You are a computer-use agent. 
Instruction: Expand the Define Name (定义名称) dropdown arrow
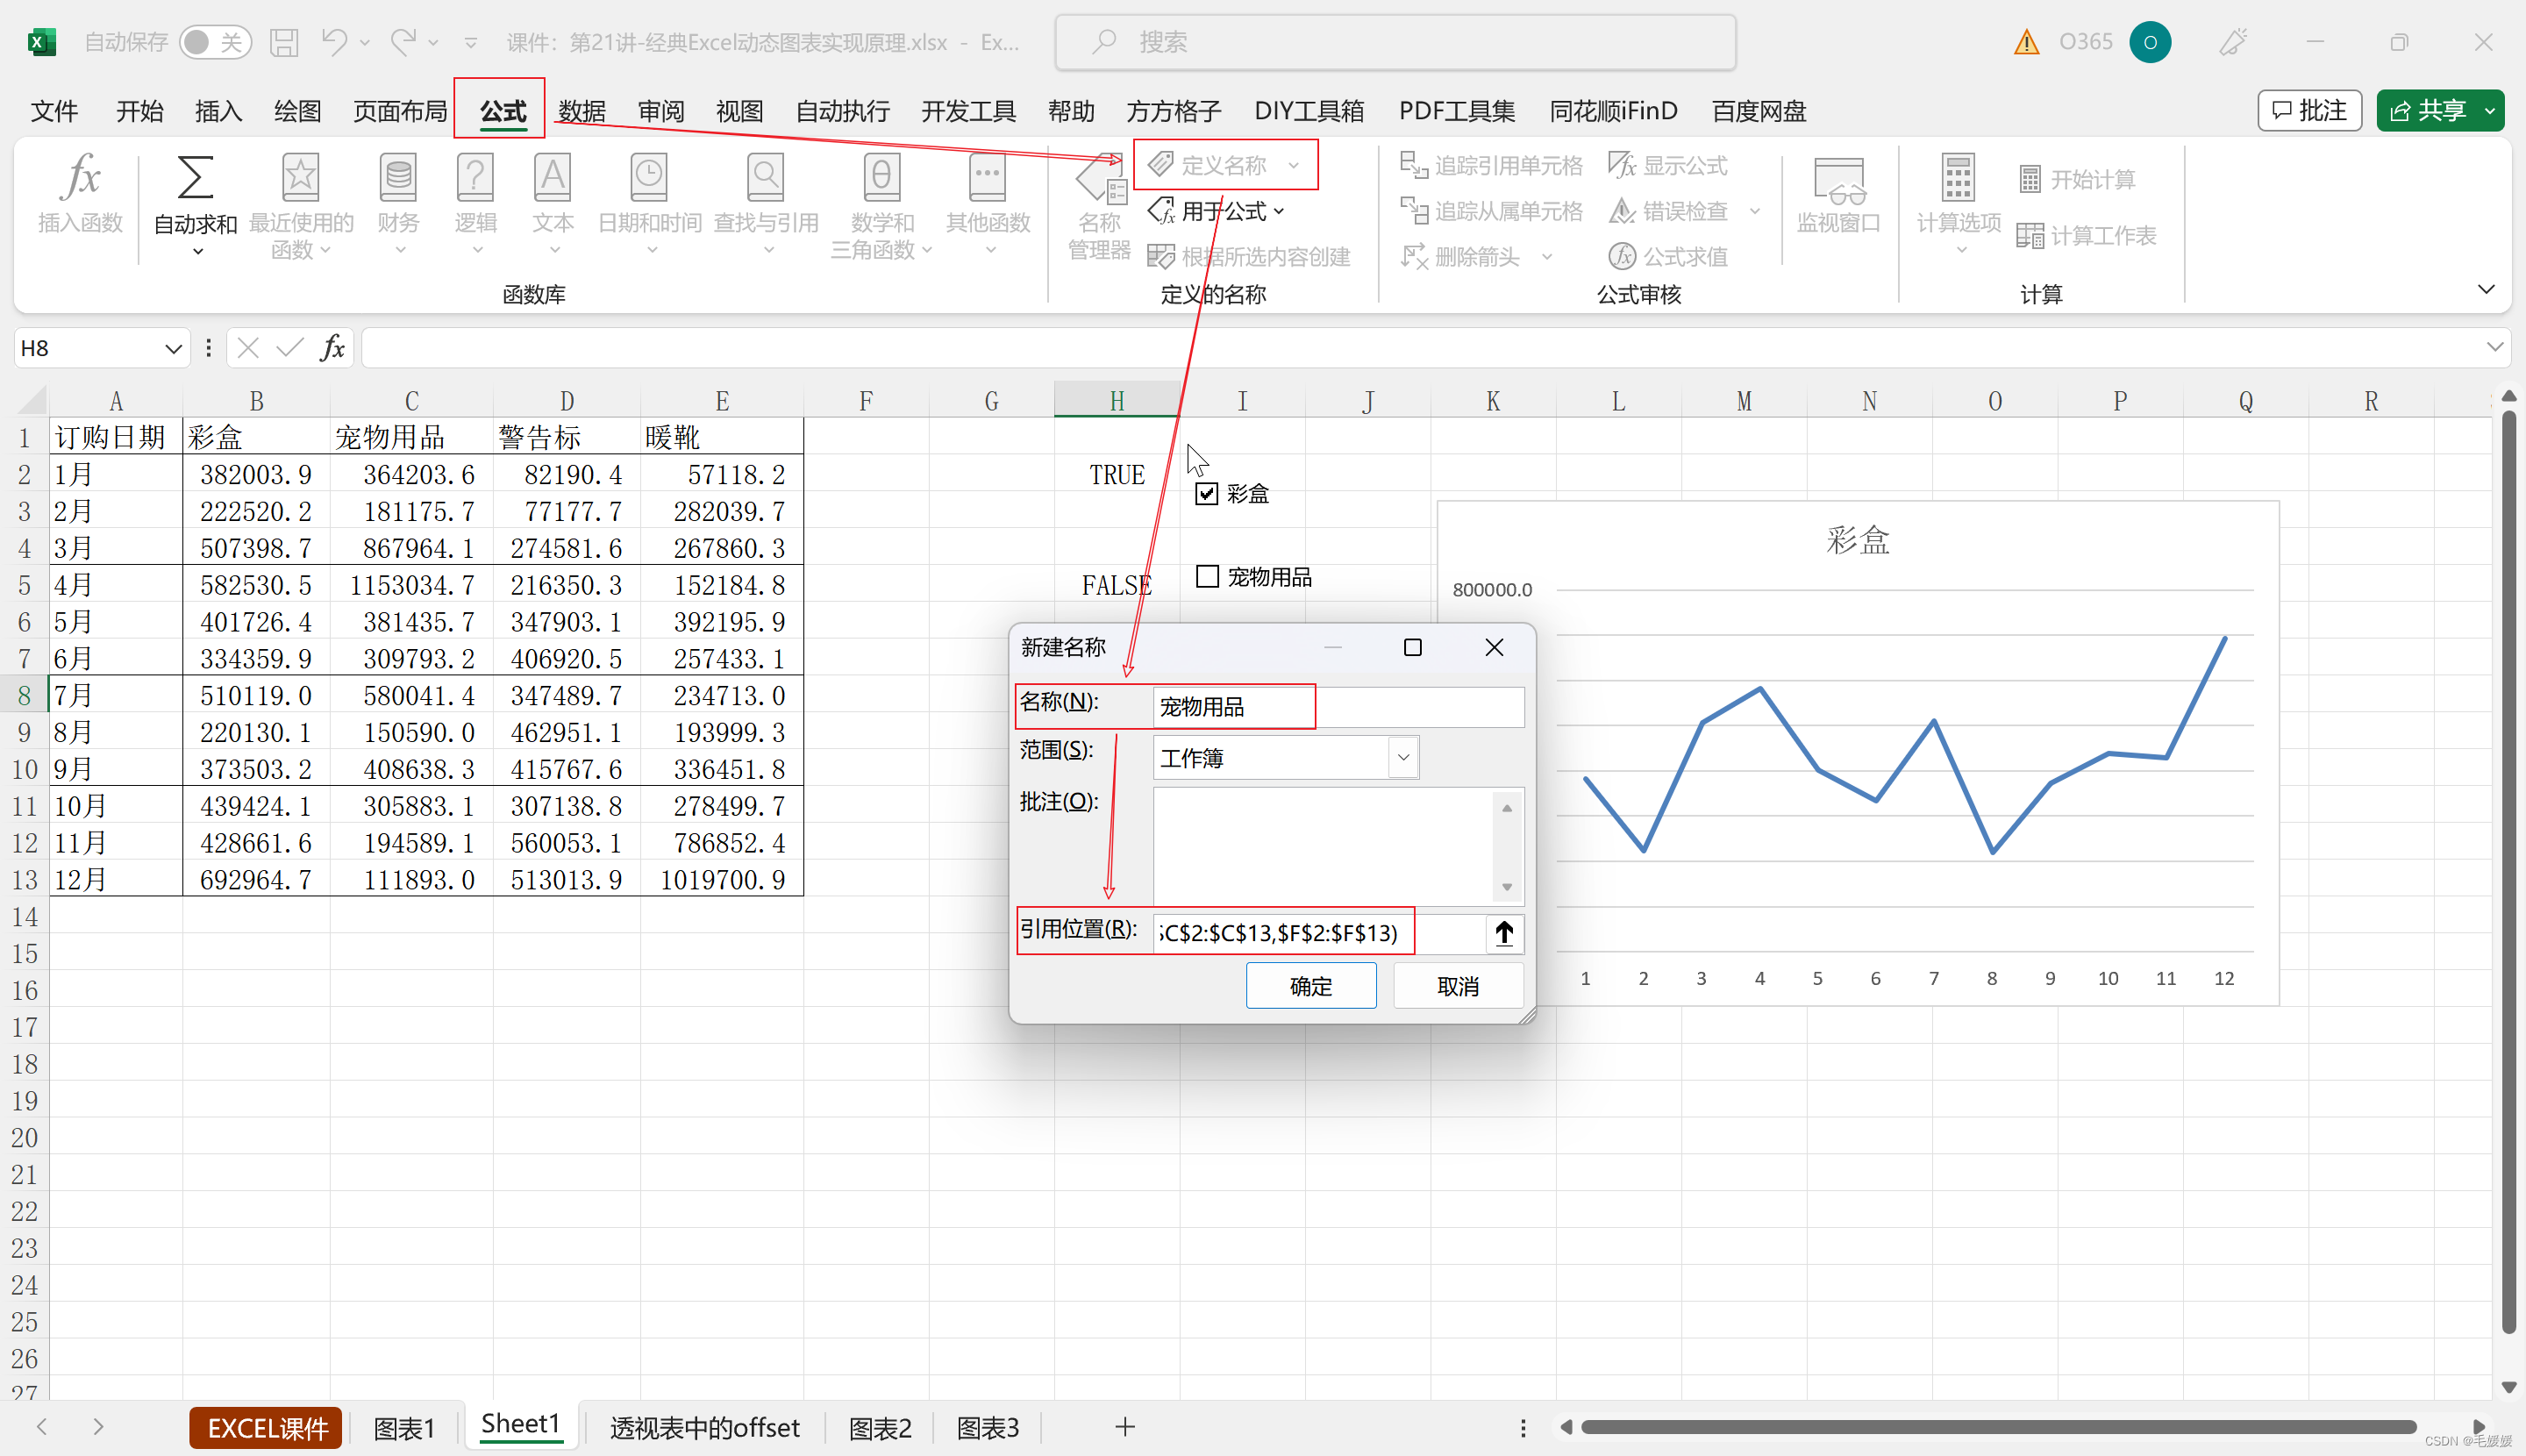pyautogui.click(x=1294, y=165)
